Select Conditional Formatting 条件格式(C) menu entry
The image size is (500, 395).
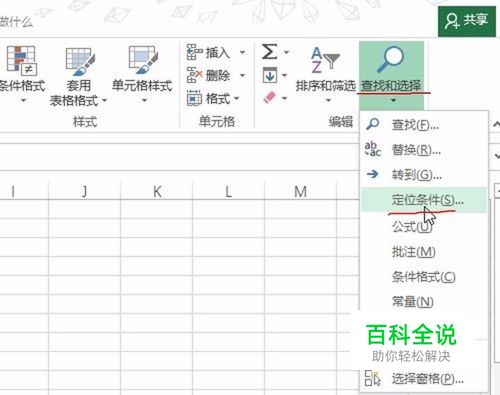pos(424,277)
